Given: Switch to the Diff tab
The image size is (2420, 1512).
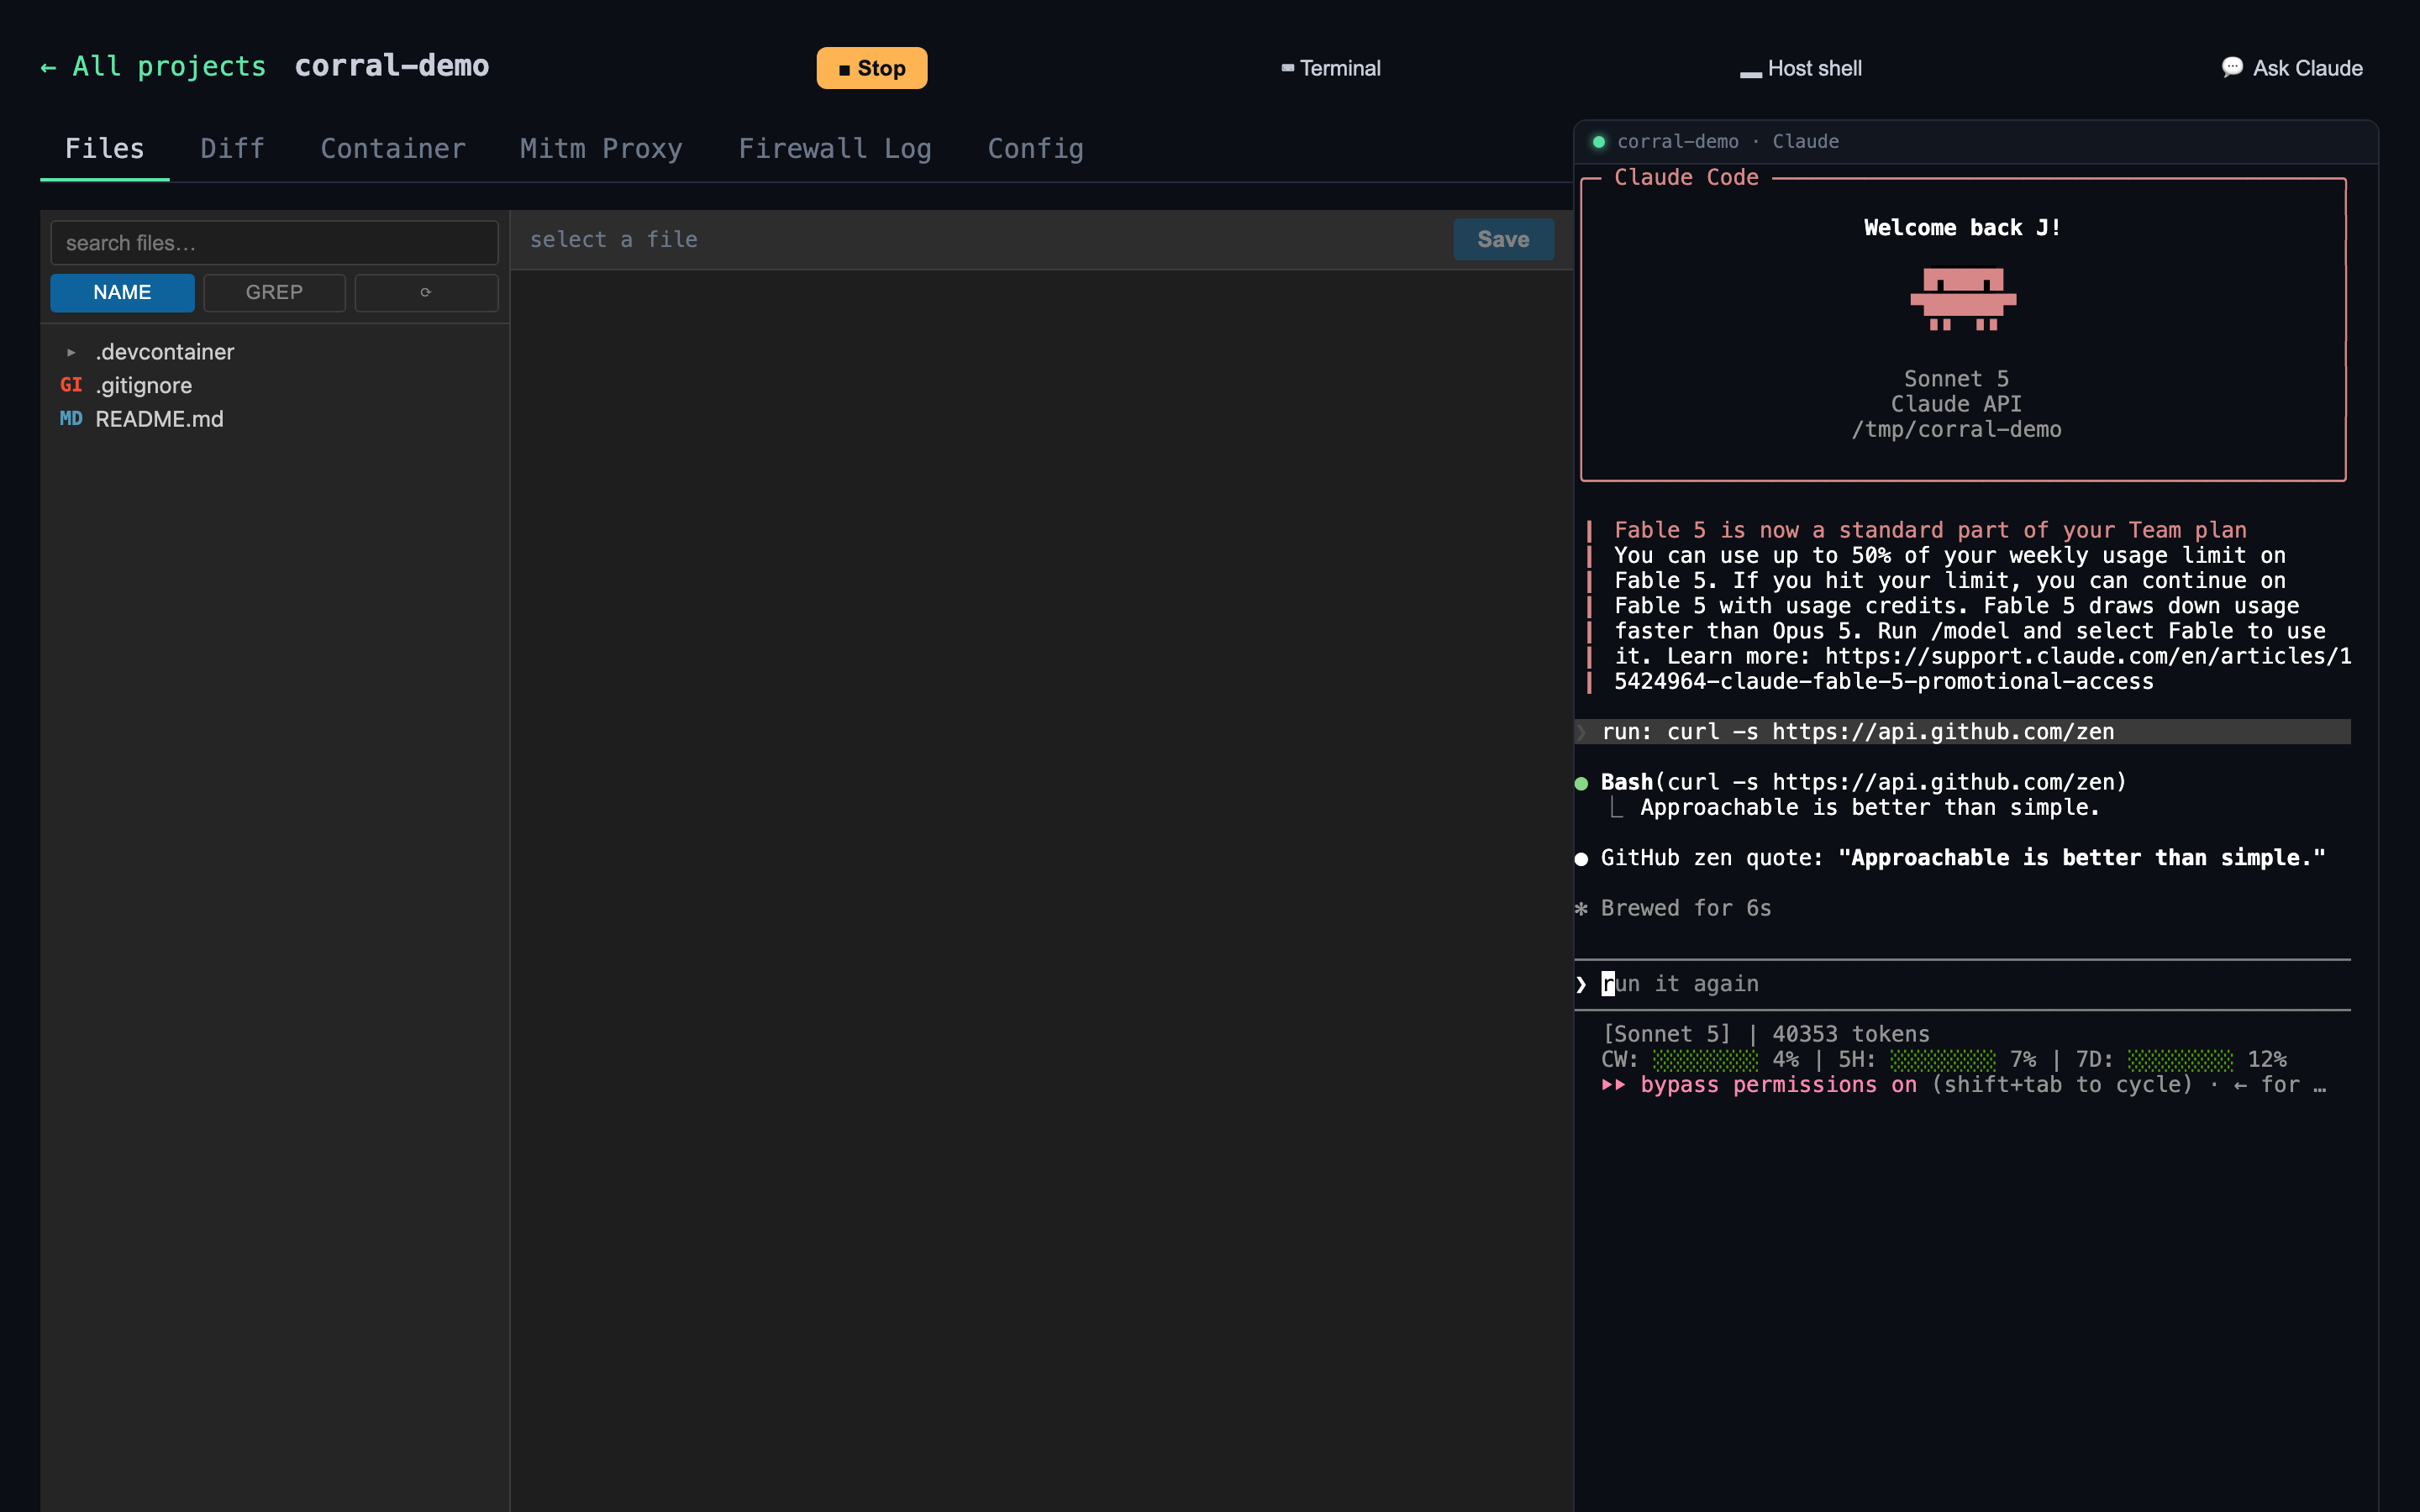Looking at the screenshot, I should (x=232, y=149).
